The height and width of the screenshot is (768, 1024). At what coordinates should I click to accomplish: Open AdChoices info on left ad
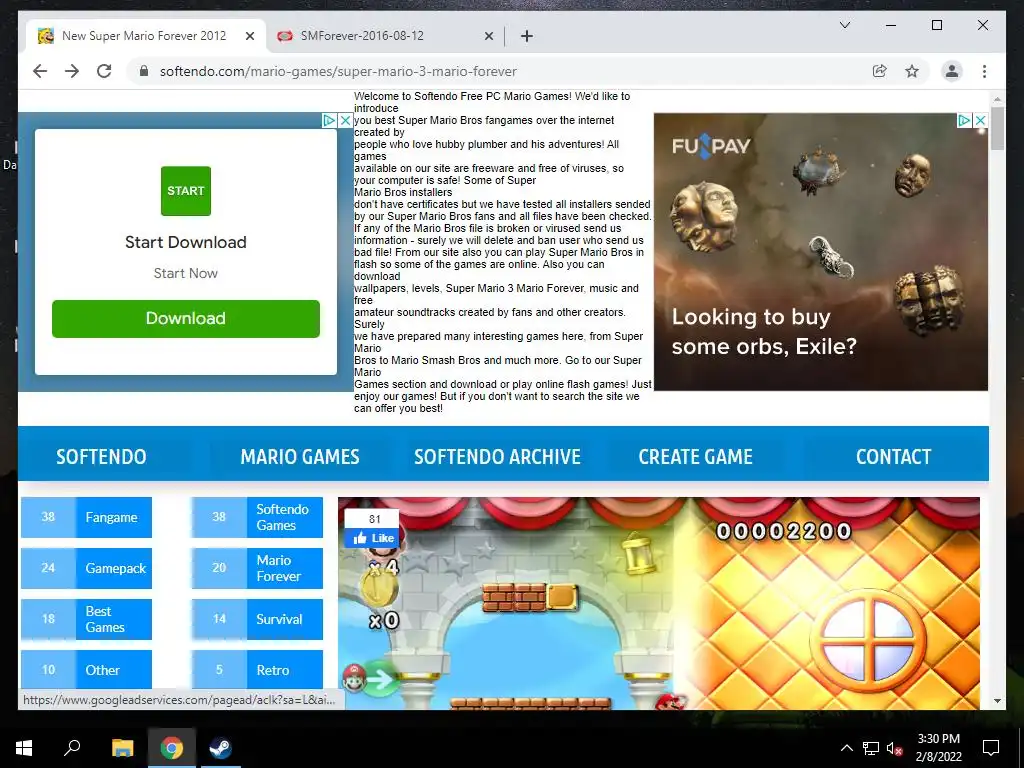(329, 120)
